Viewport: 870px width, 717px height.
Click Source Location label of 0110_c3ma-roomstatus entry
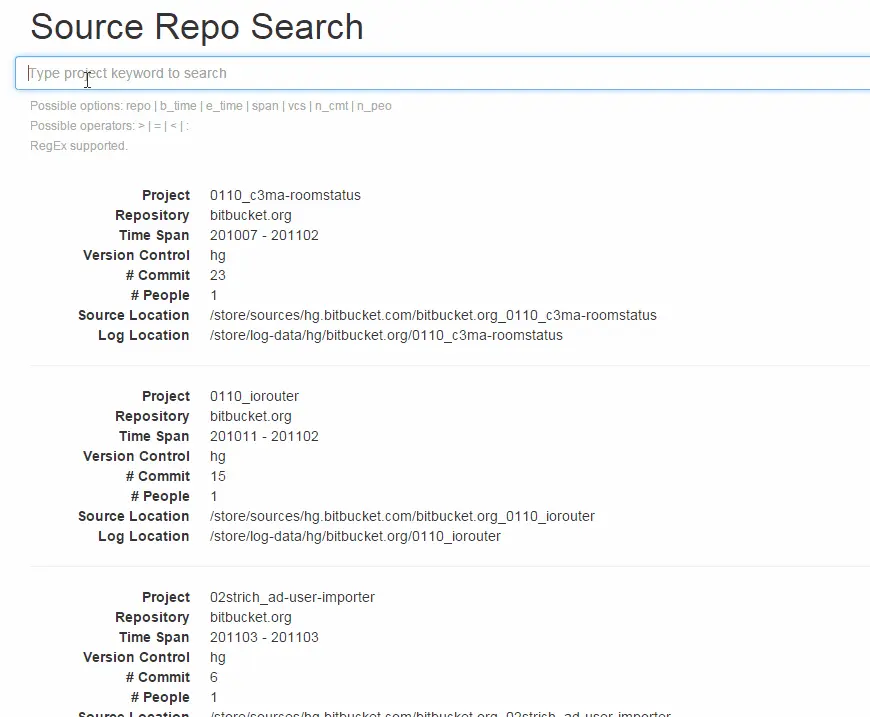[134, 315]
